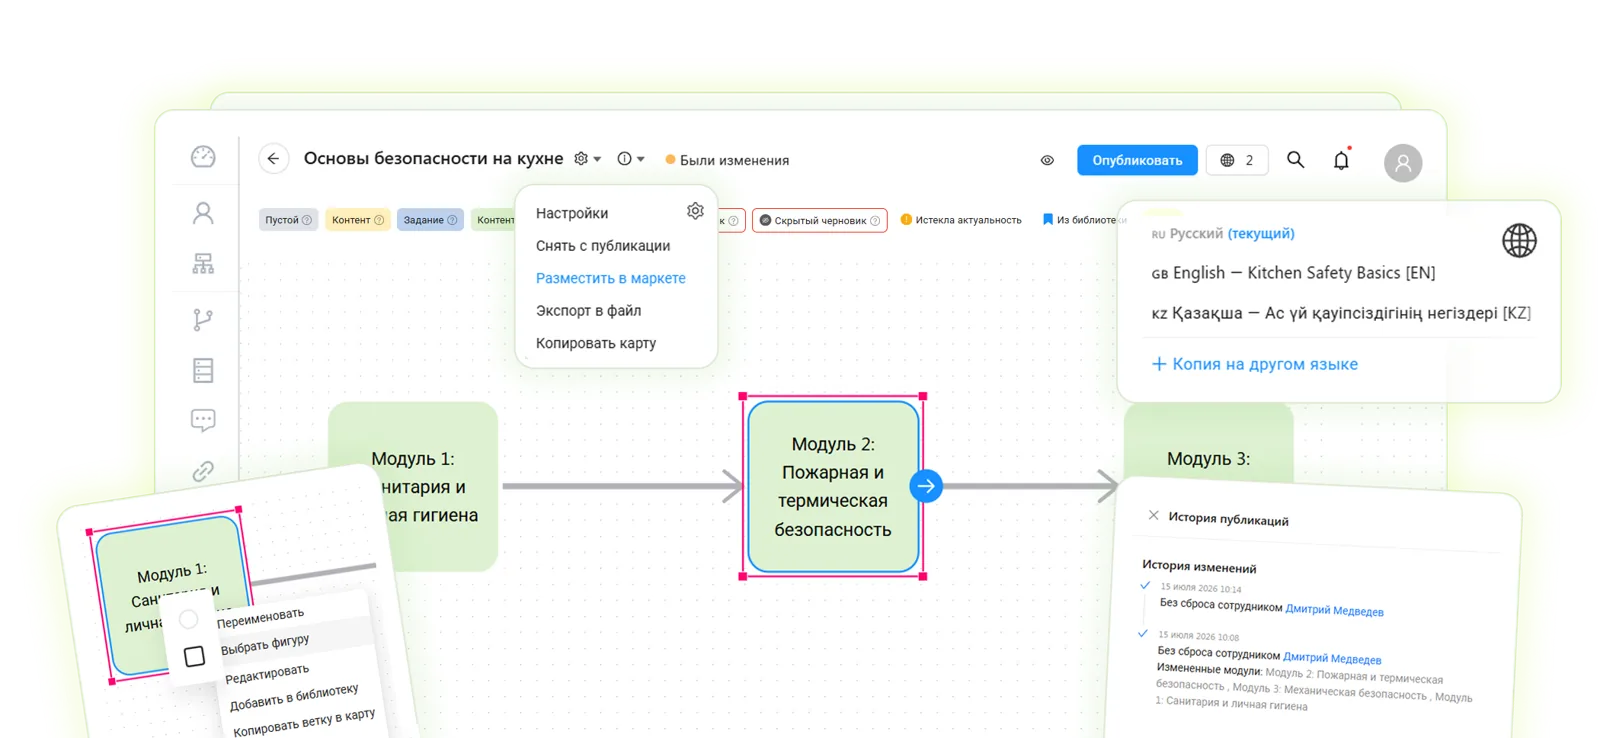Choose Редактировать in the context menu
The image size is (1600, 738).
click(x=267, y=674)
